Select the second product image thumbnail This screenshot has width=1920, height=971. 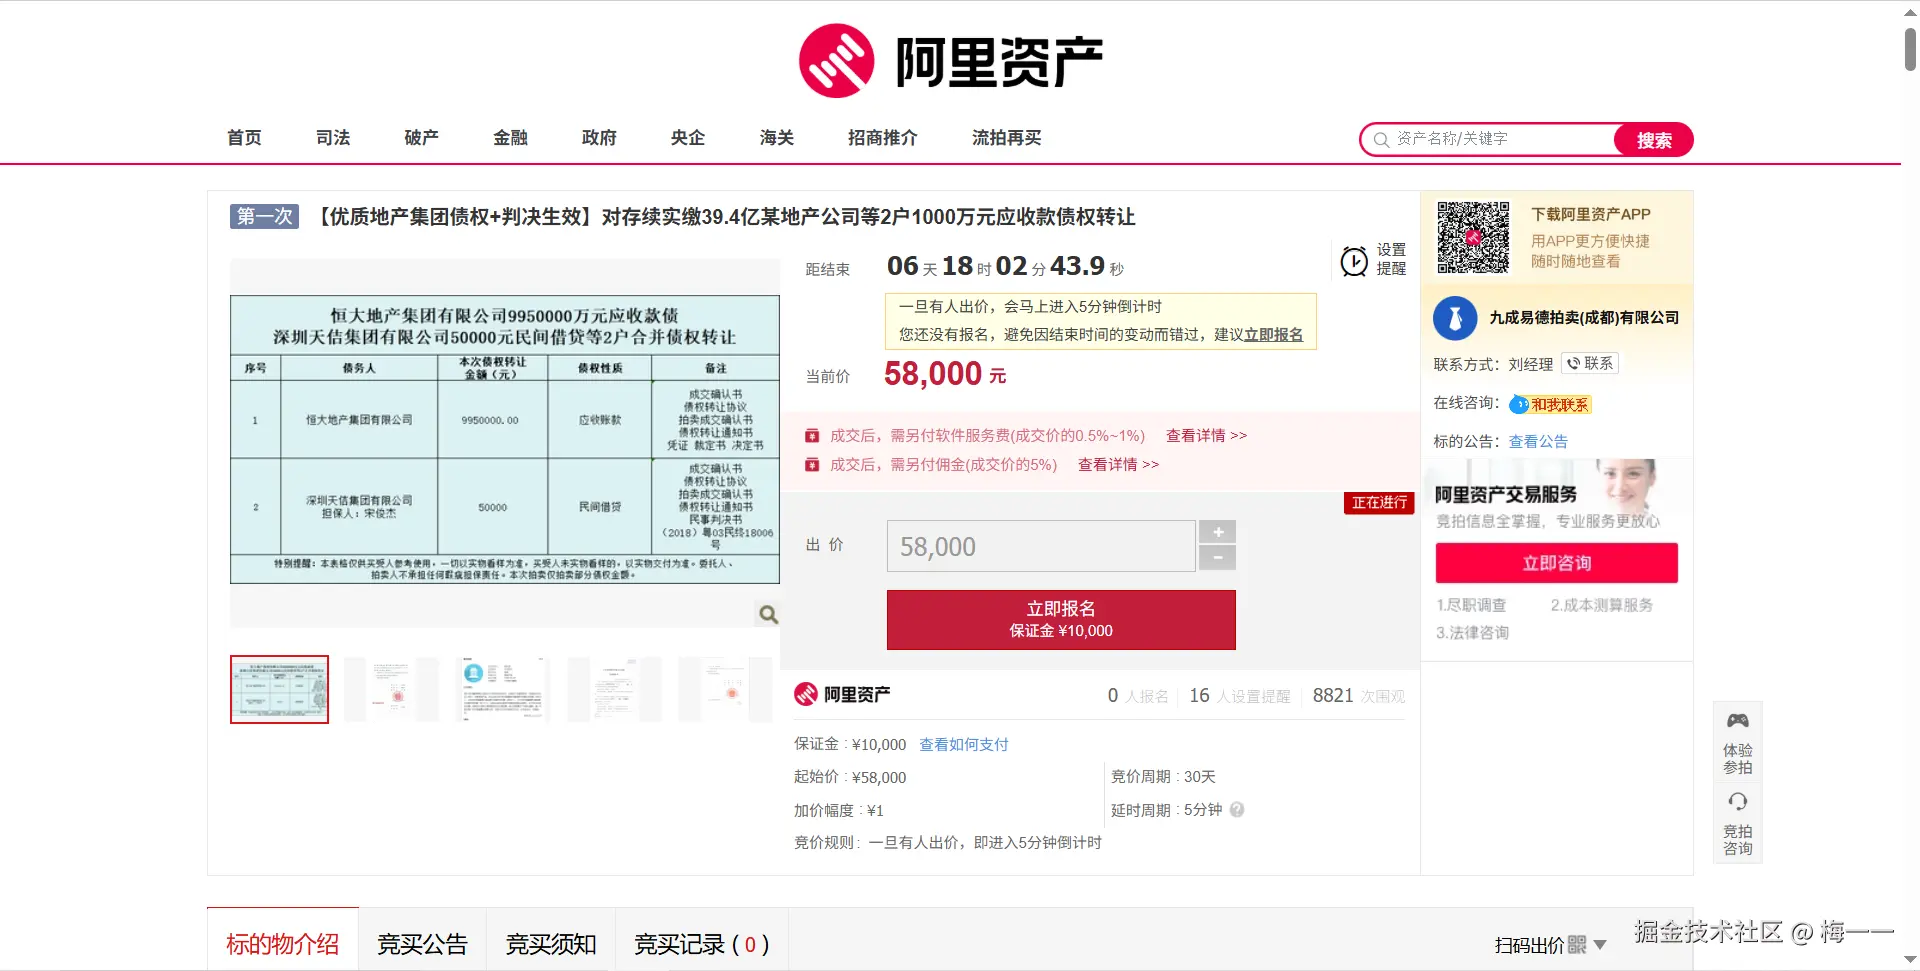[x=390, y=689]
